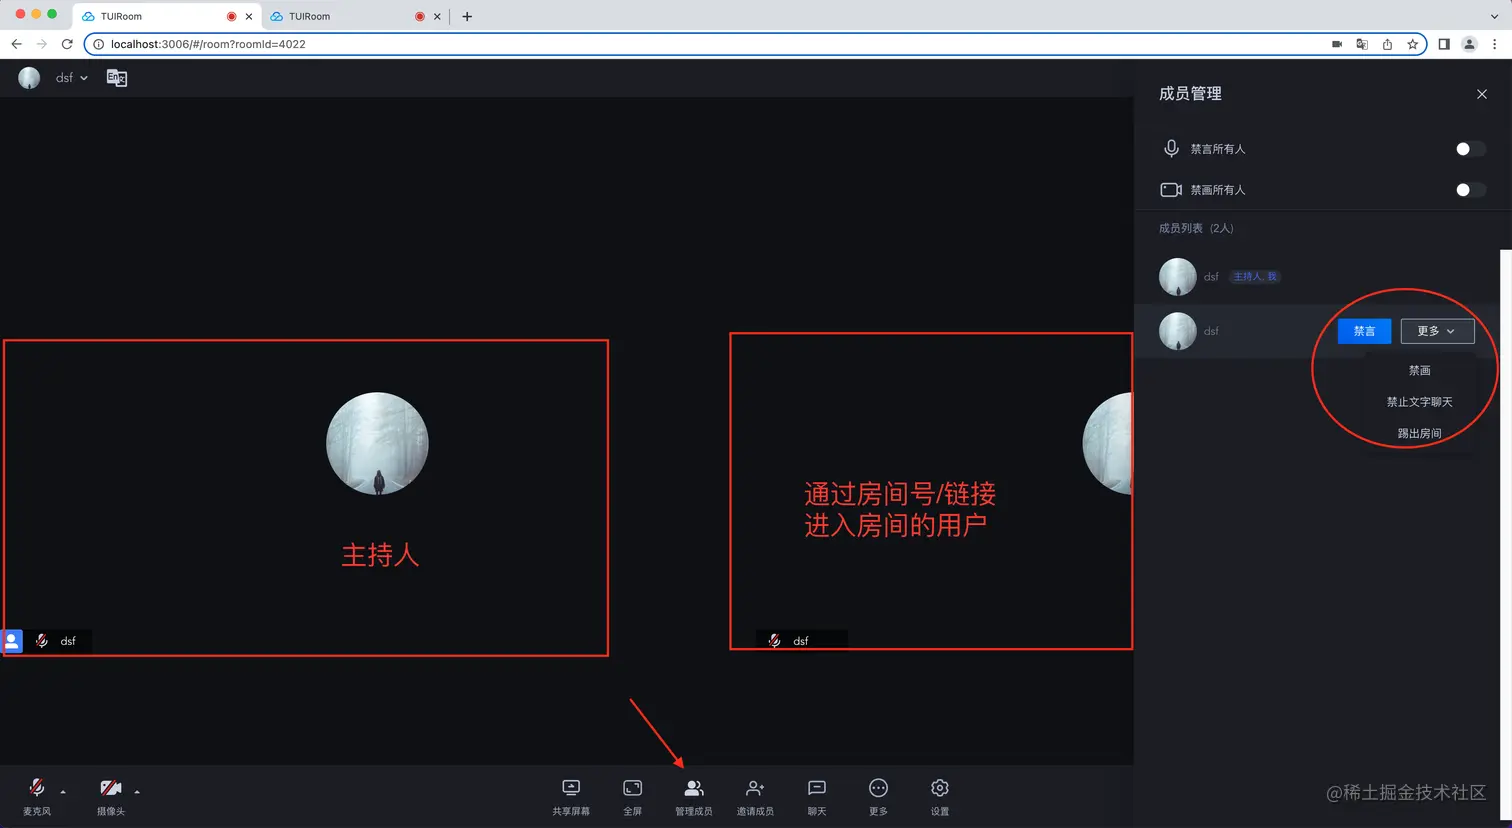Screen dimensions: 1512x828
Task: Open 更多 options in bottom toolbar
Action: (x=878, y=797)
